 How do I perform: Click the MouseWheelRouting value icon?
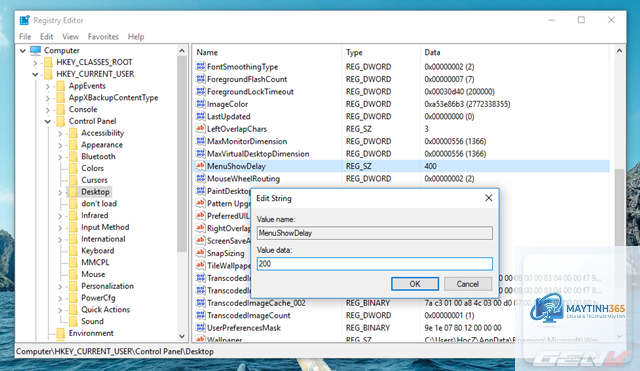pos(200,178)
